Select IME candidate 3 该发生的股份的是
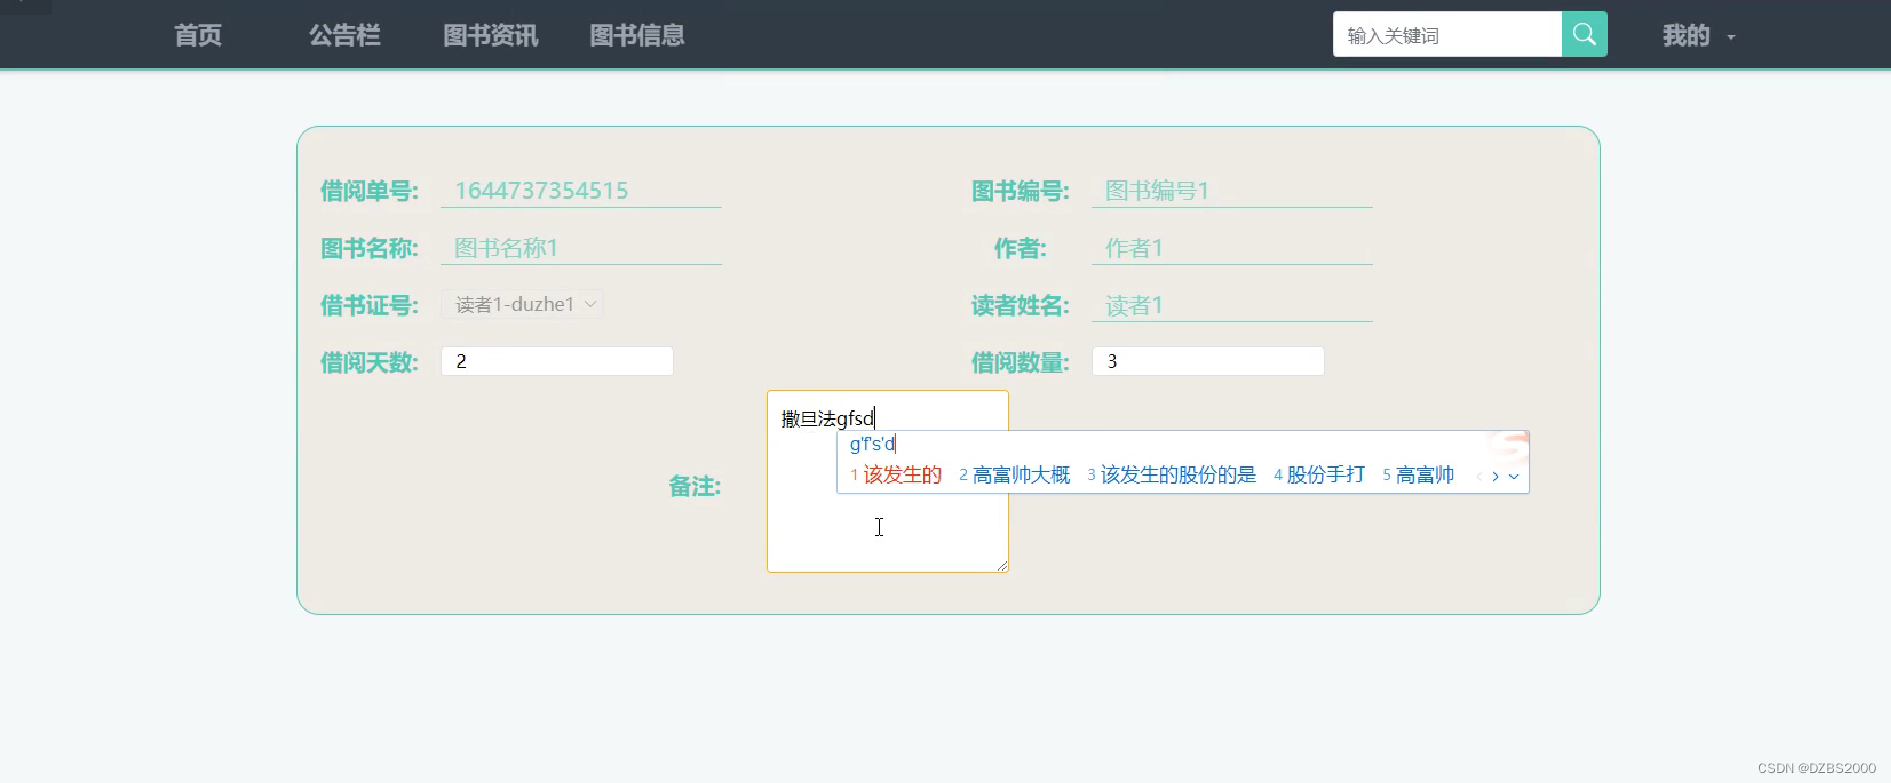This screenshot has height=783, width=1891. pyautogui.click(x=1171, y=475)
